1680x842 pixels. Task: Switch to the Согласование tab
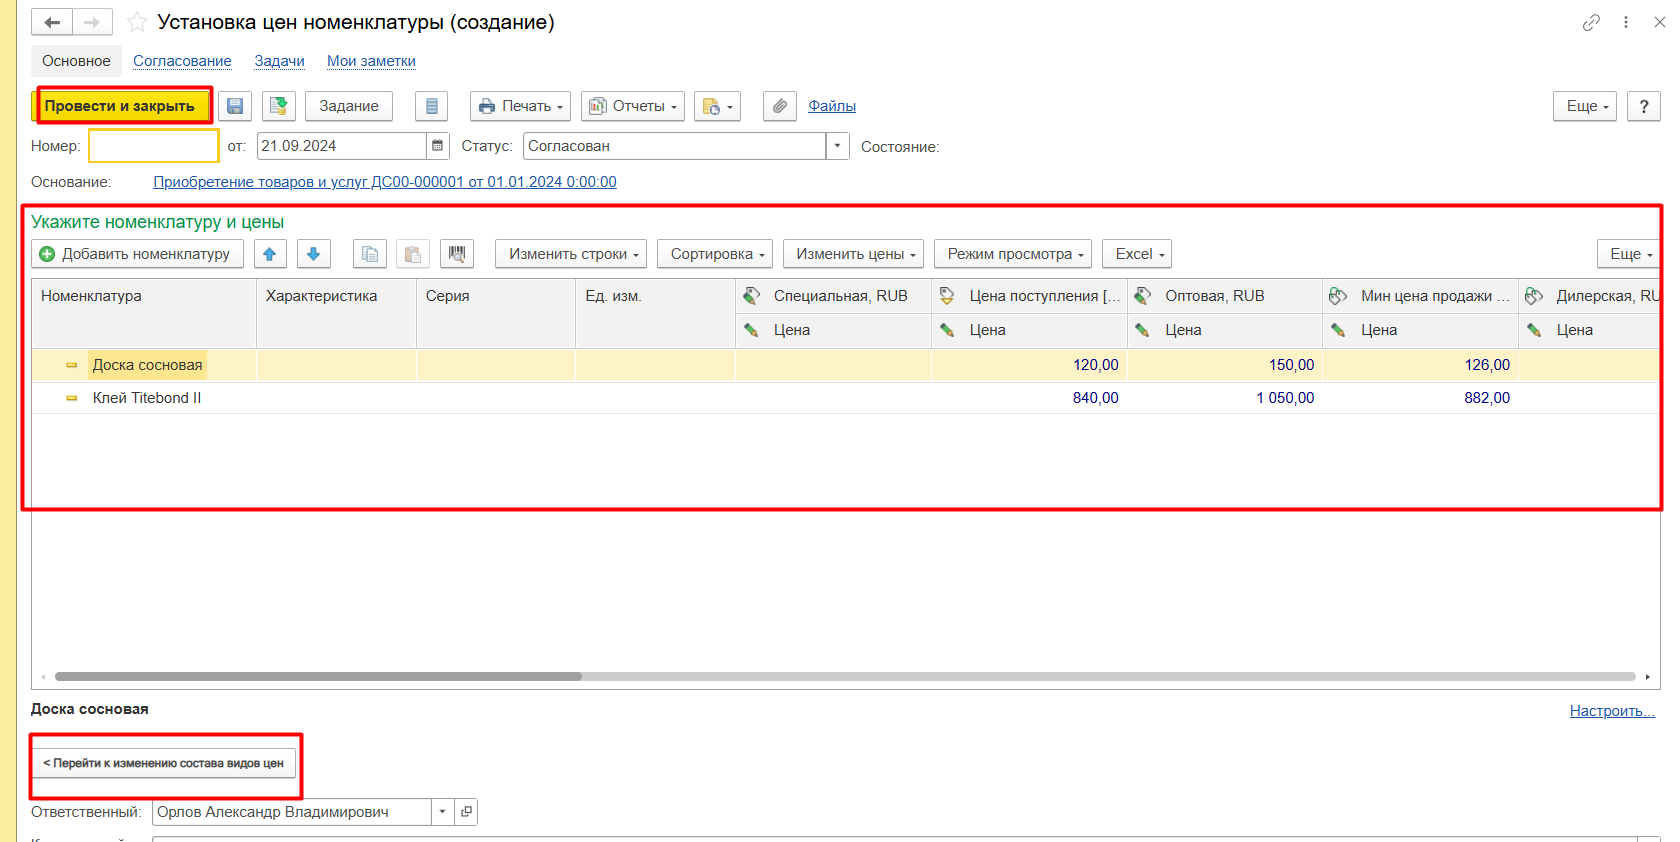coord(182,61)
